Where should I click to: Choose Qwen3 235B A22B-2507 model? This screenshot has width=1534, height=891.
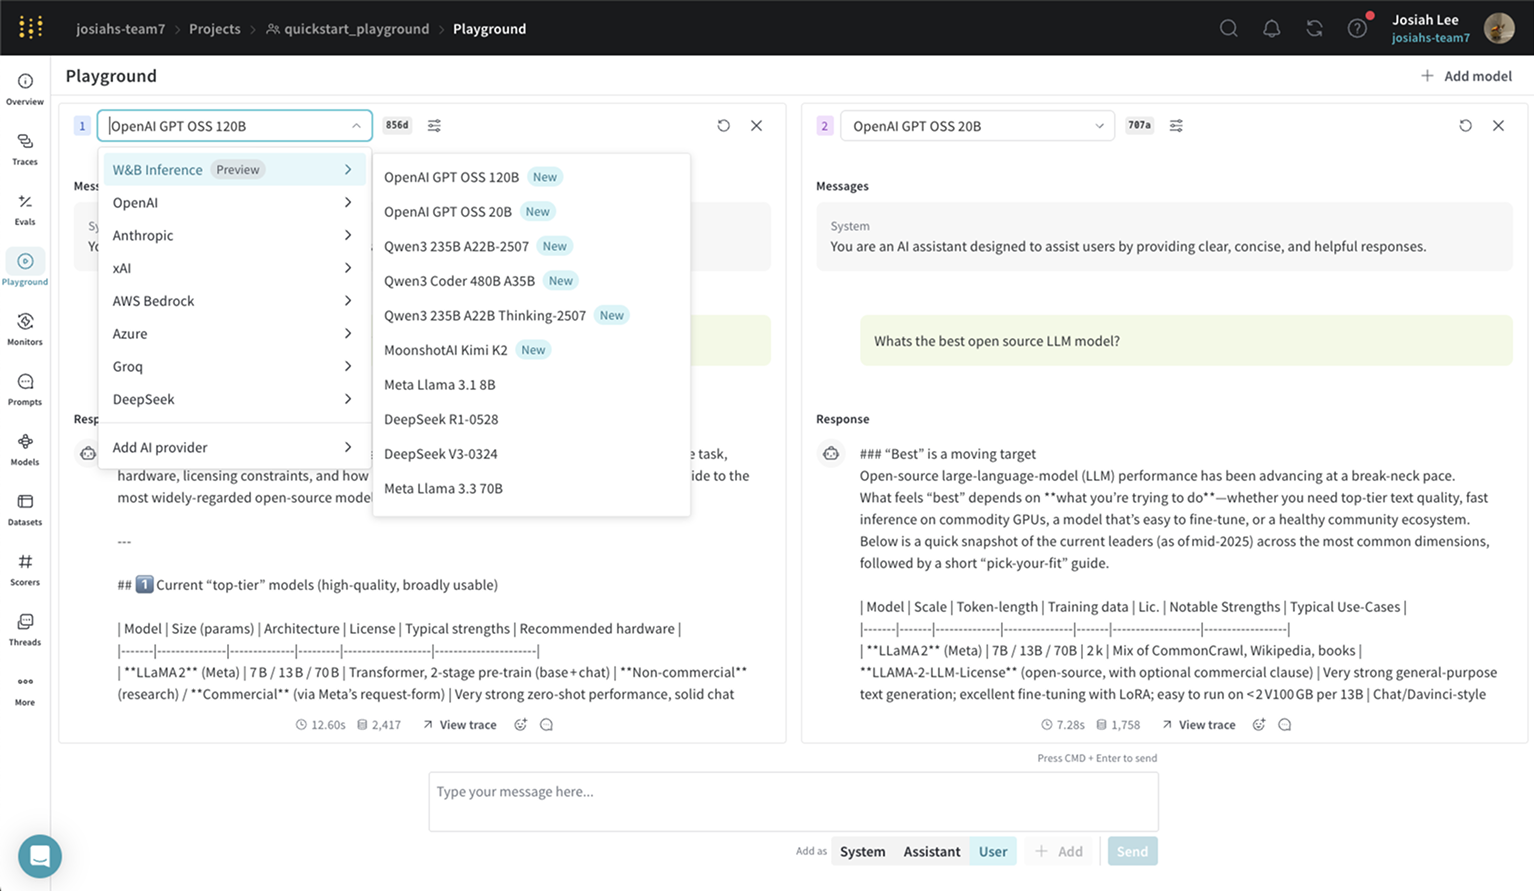point(531,246)
